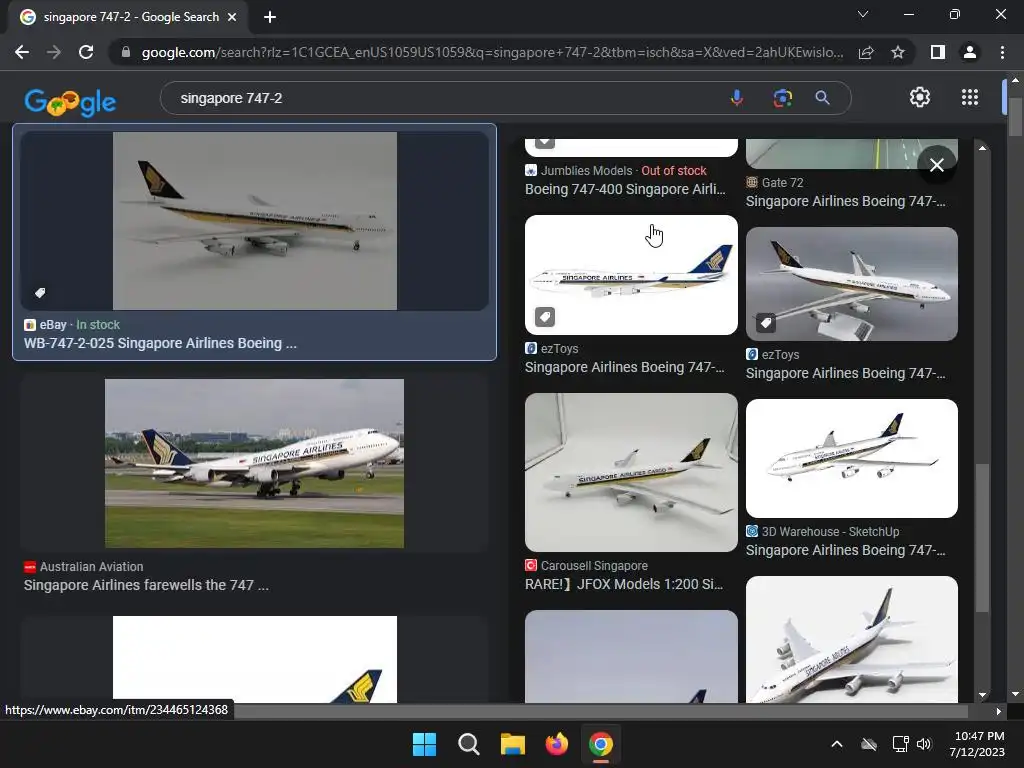Open Gate 72 Singapore Airlines Boeing result
The image size is (1024, 768).
pos(846,201)
